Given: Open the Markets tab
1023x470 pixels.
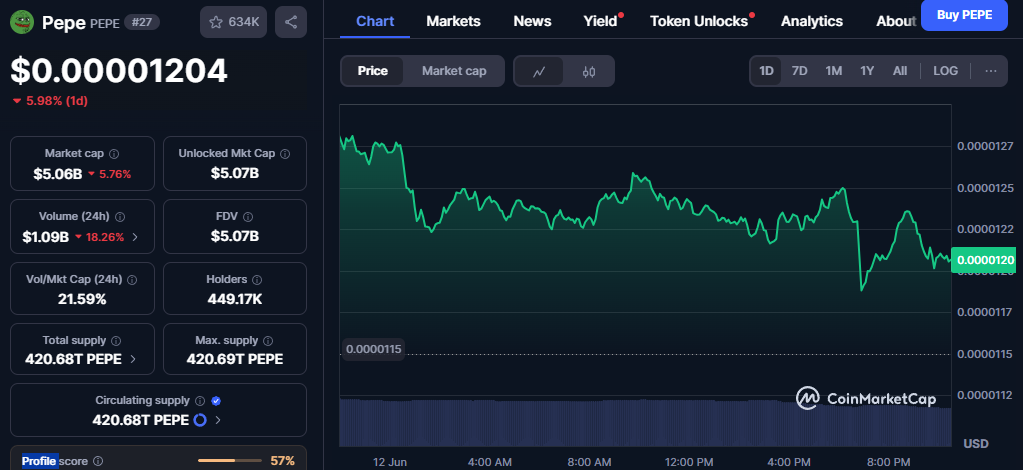Looking at the screenshot, I should click(453, 21).
